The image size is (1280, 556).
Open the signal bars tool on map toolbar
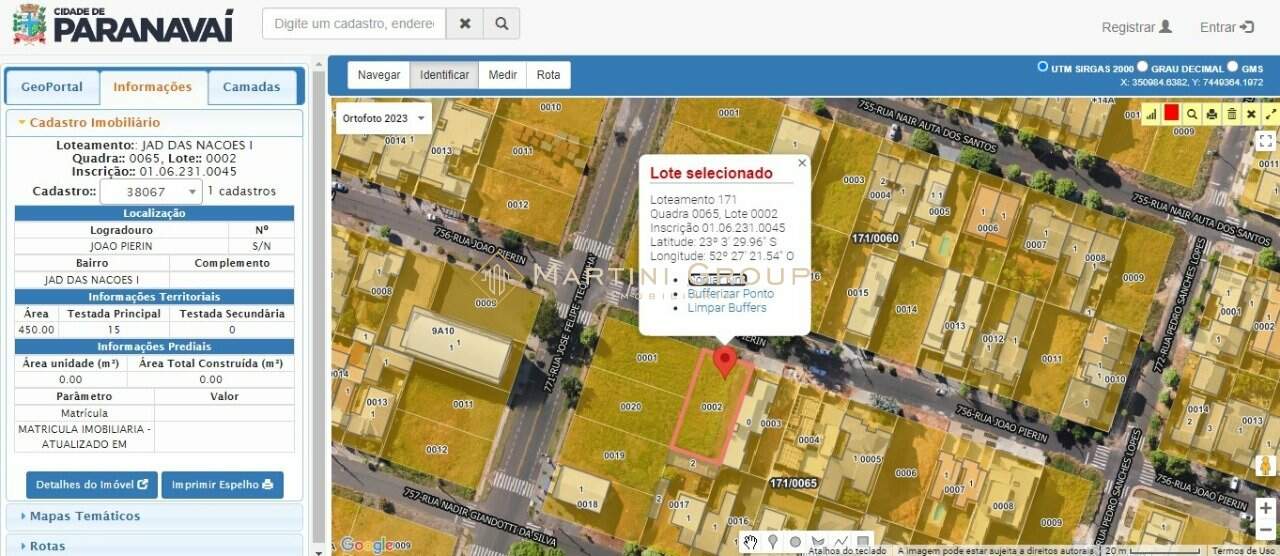1151,114
